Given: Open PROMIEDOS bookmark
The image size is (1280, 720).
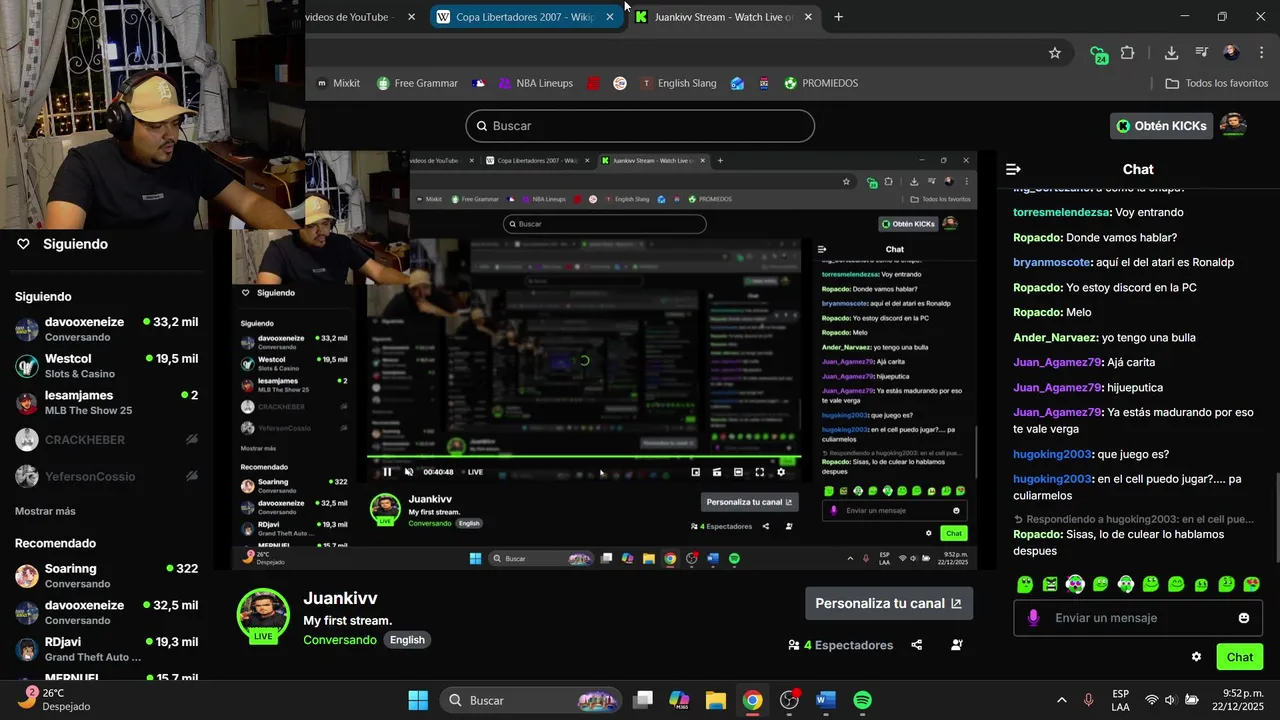Looking at the screenshot, I should point(821,83).
